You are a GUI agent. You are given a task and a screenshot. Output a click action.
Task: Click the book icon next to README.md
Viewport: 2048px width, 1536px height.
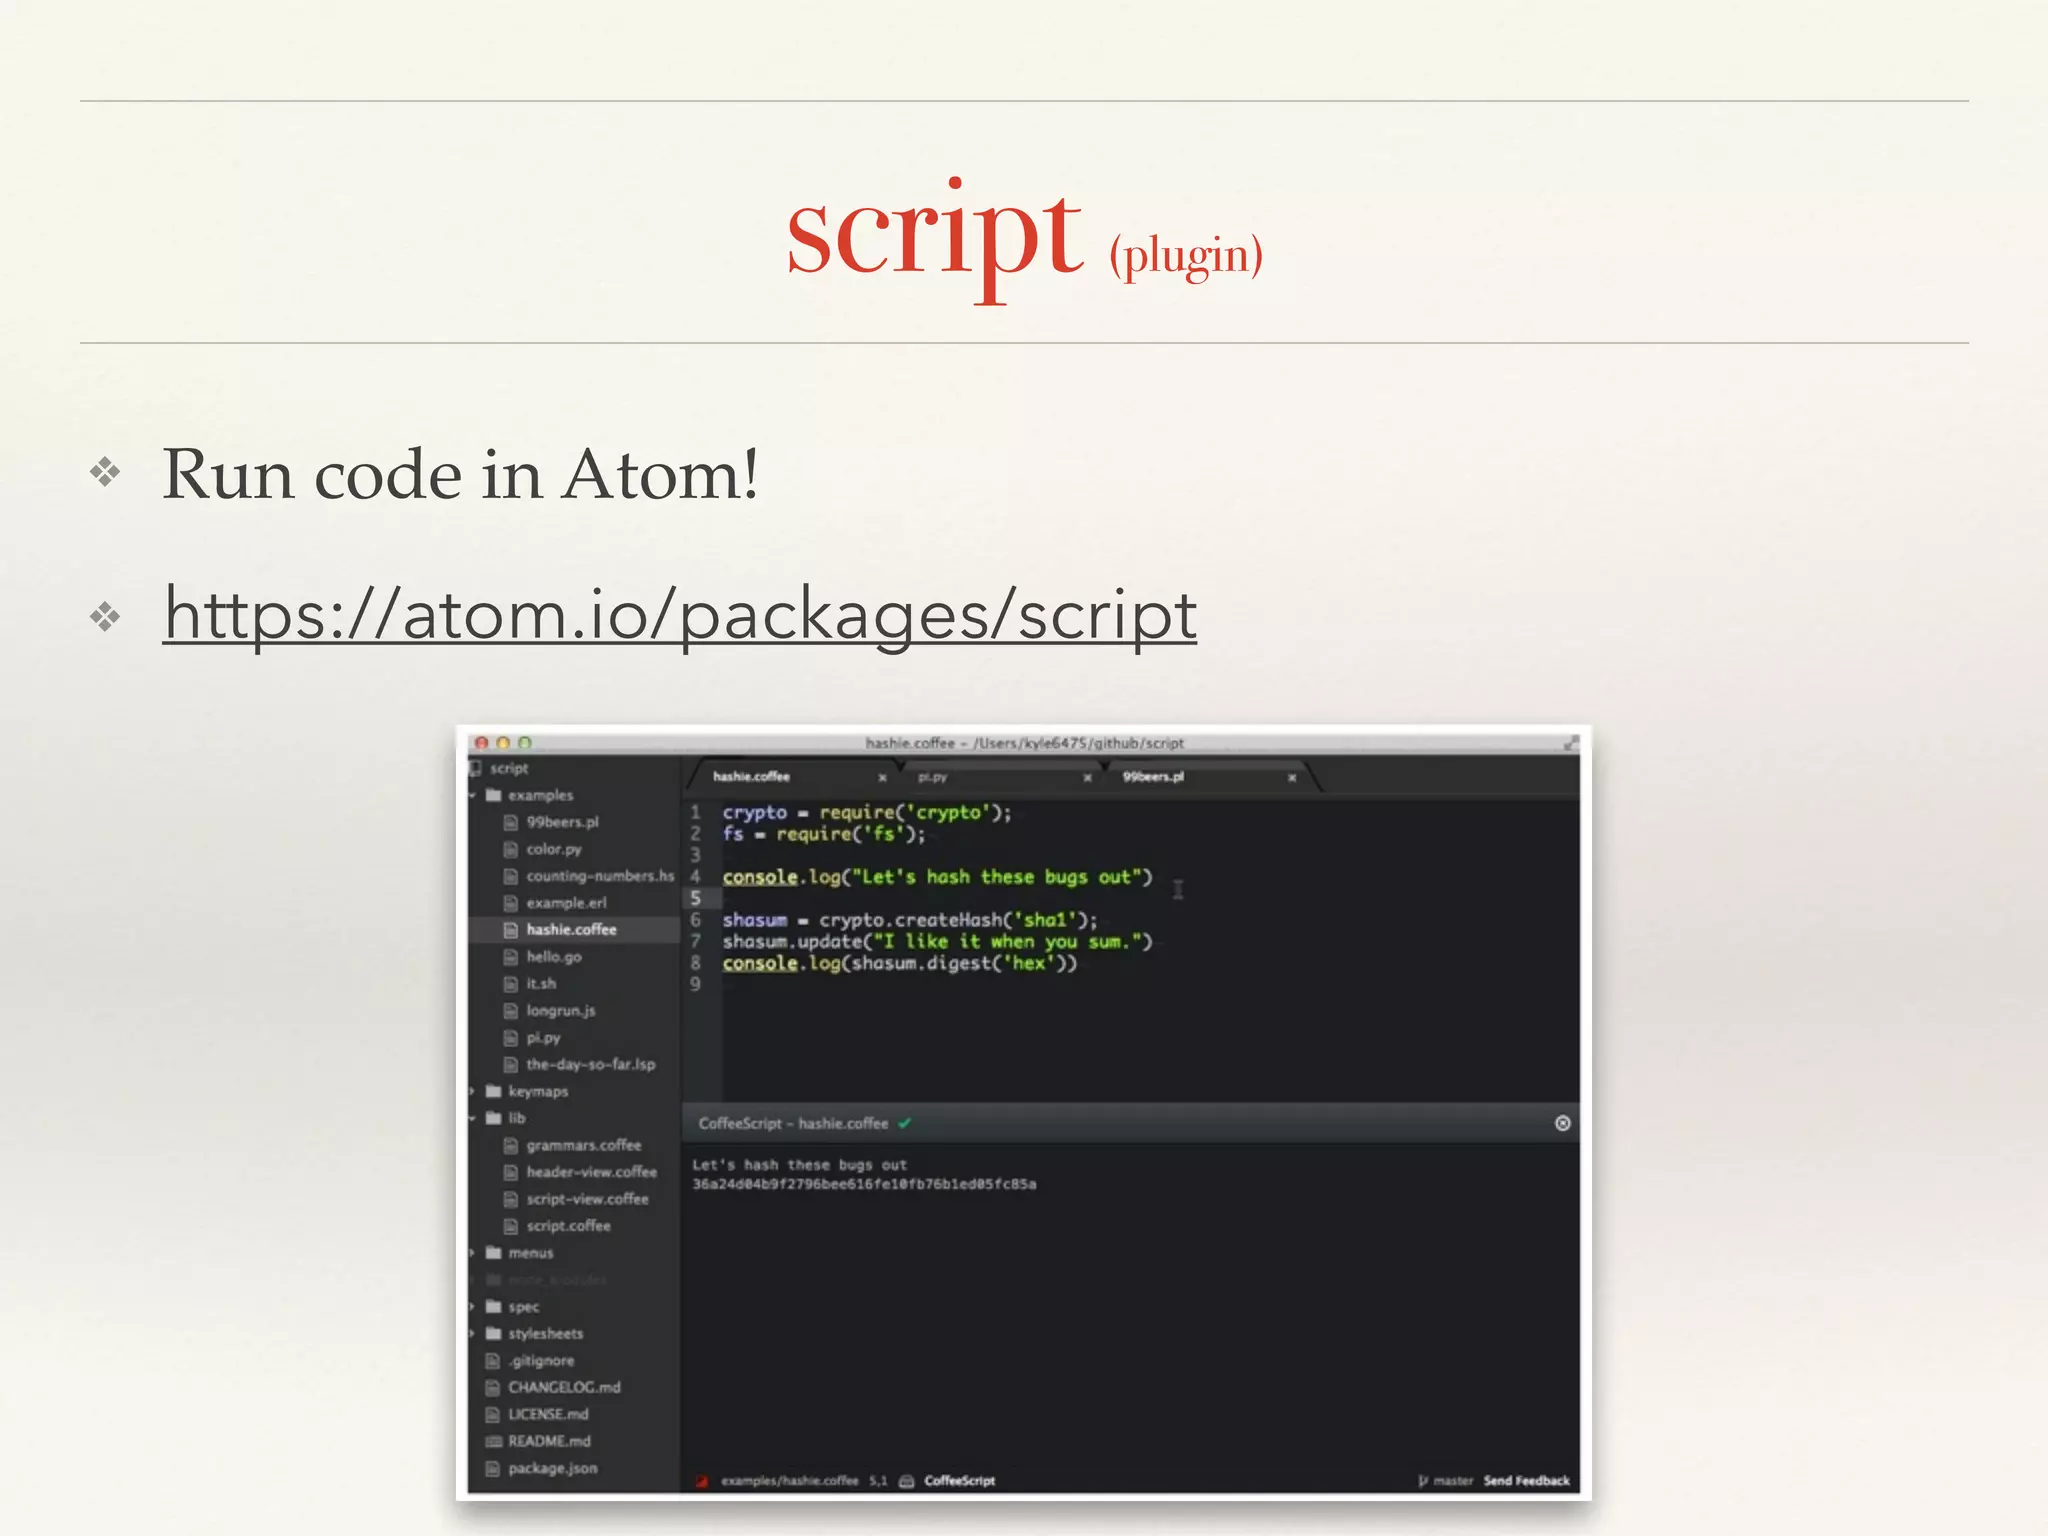click(x=492, y=1441)
